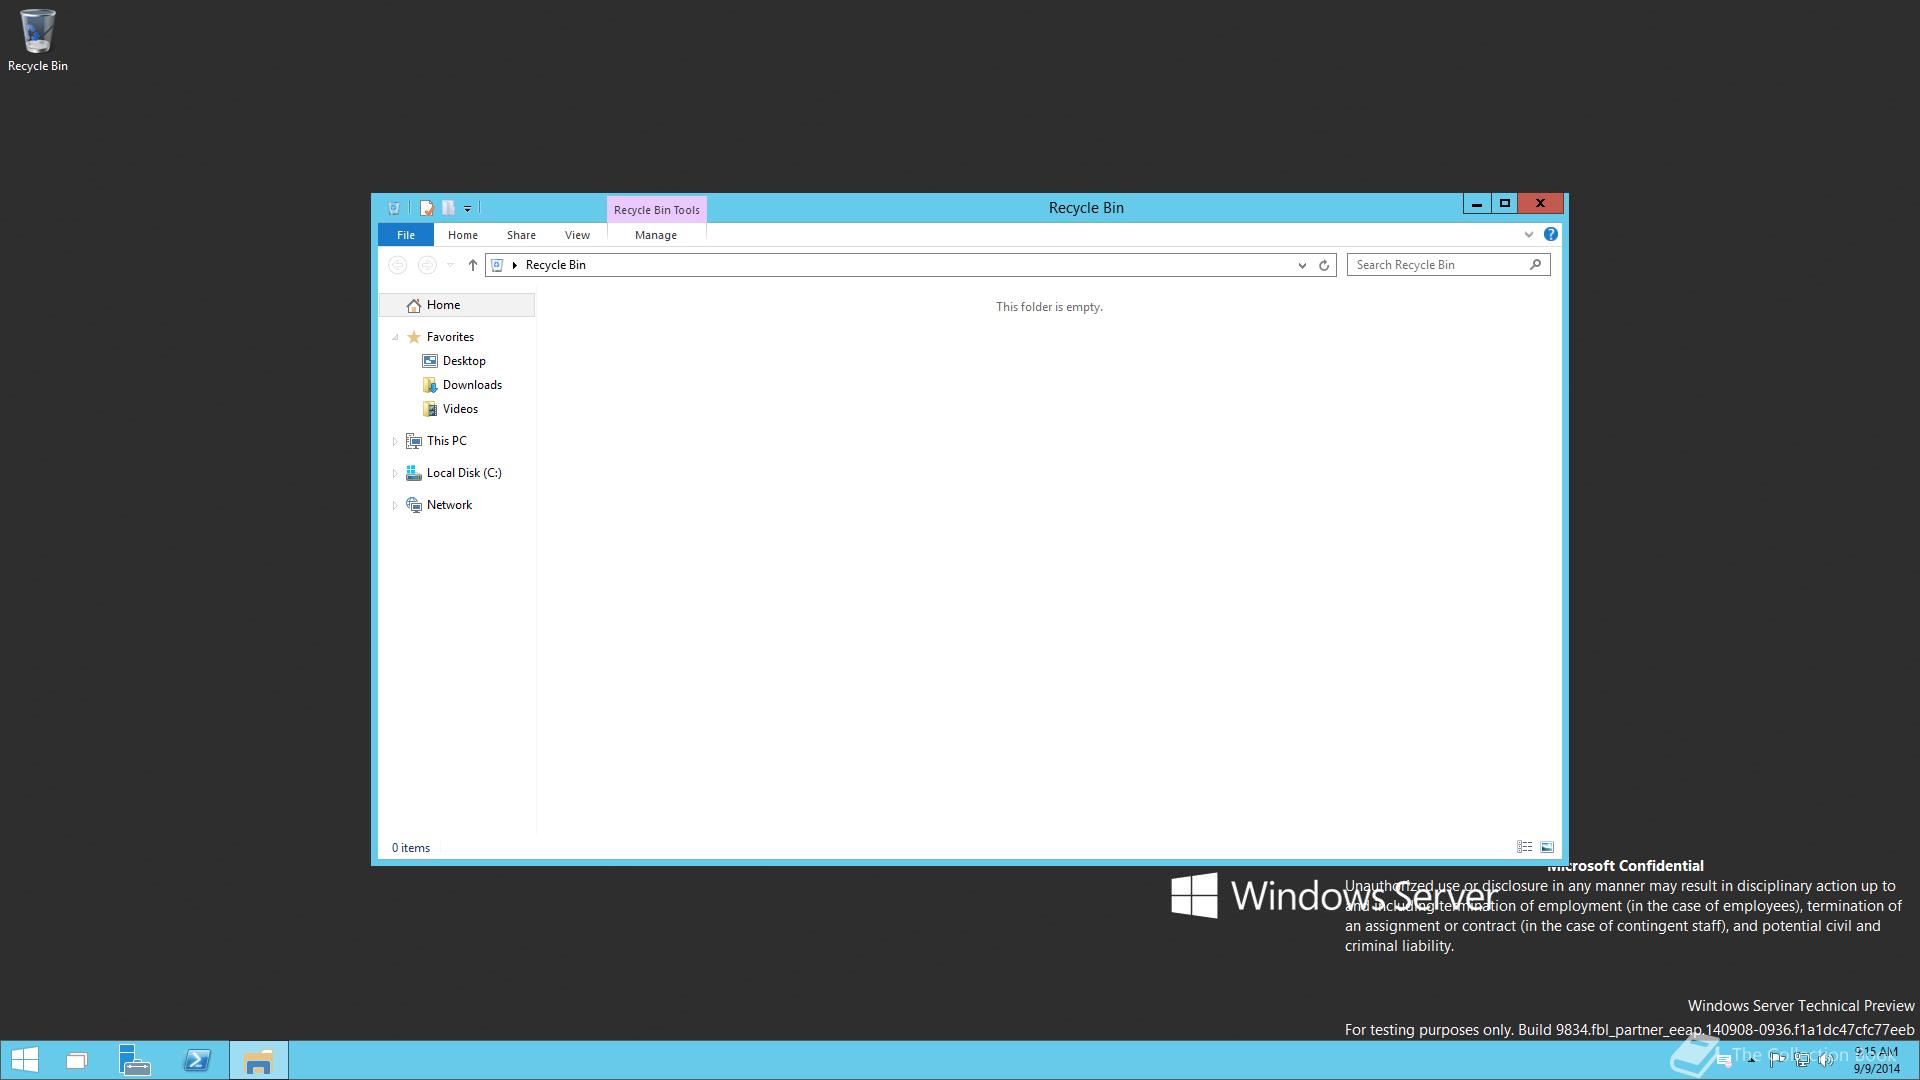Click the Recycle Bin Tools contextual tab header
This screenshot has height=1080, width=1920.
point(656,210)
